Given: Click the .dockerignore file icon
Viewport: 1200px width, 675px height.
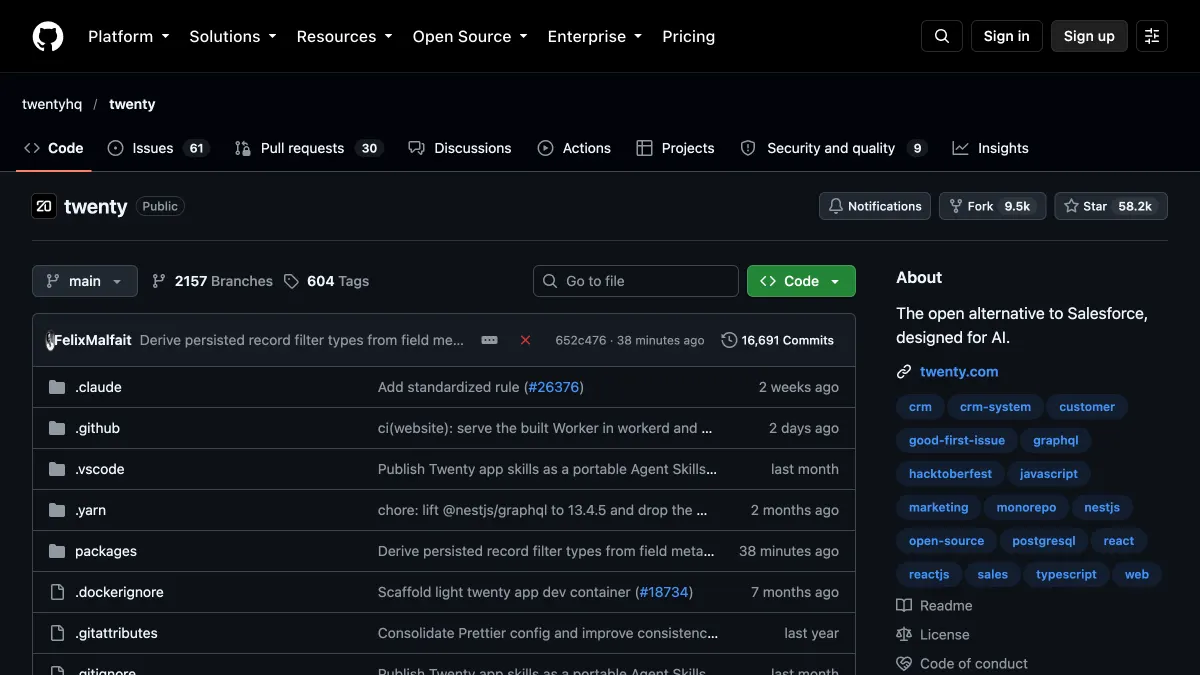Looking at the screenshot, I should tap(57, 592).
